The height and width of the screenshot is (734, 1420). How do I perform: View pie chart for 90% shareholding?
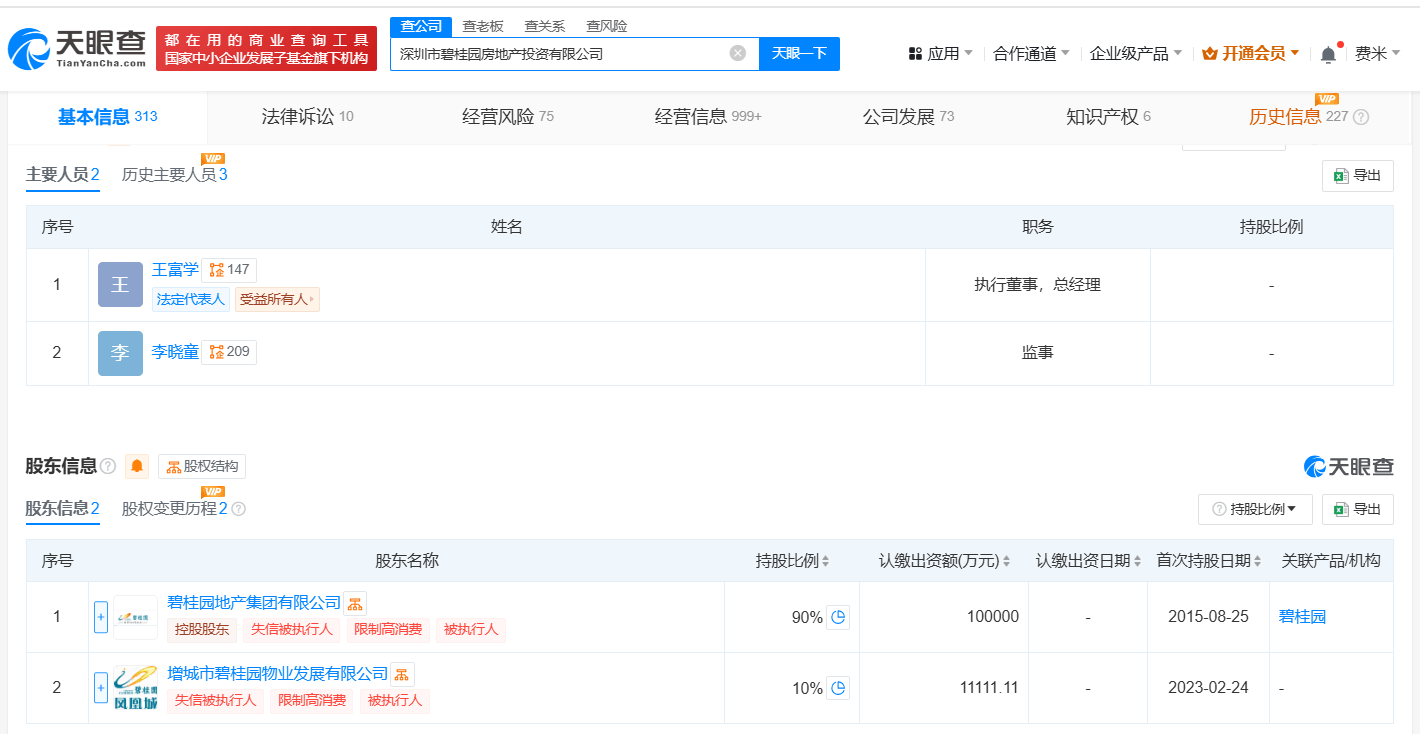[838, 617]
